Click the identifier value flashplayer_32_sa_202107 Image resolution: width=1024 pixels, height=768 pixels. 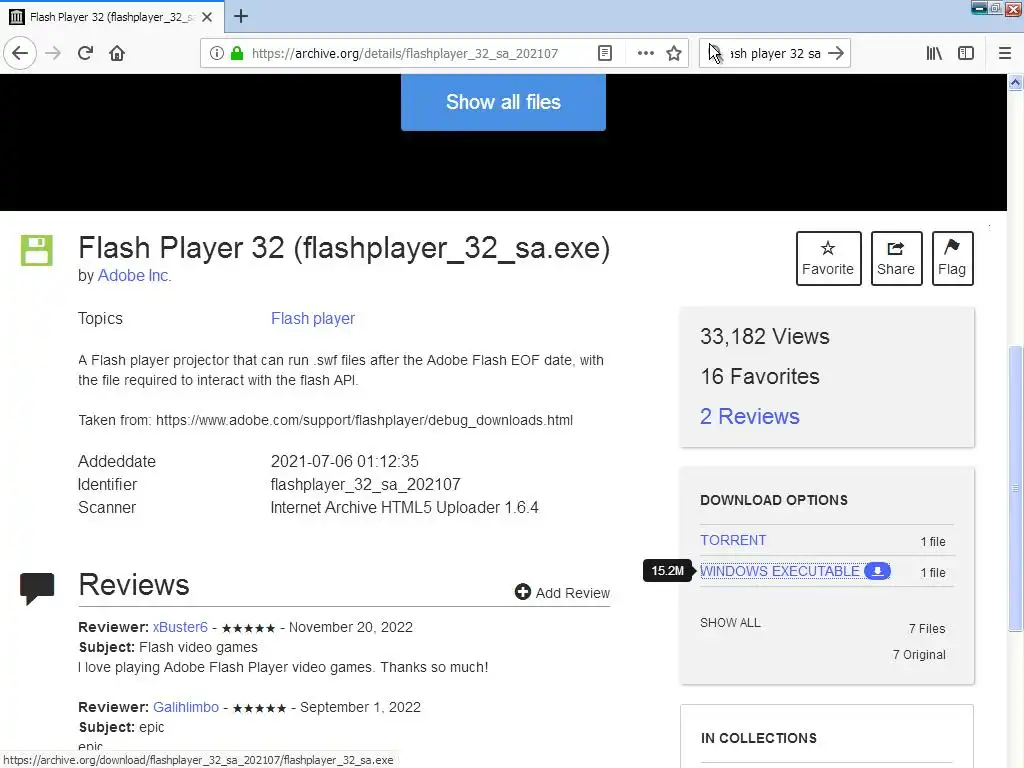tap(366, 485)
